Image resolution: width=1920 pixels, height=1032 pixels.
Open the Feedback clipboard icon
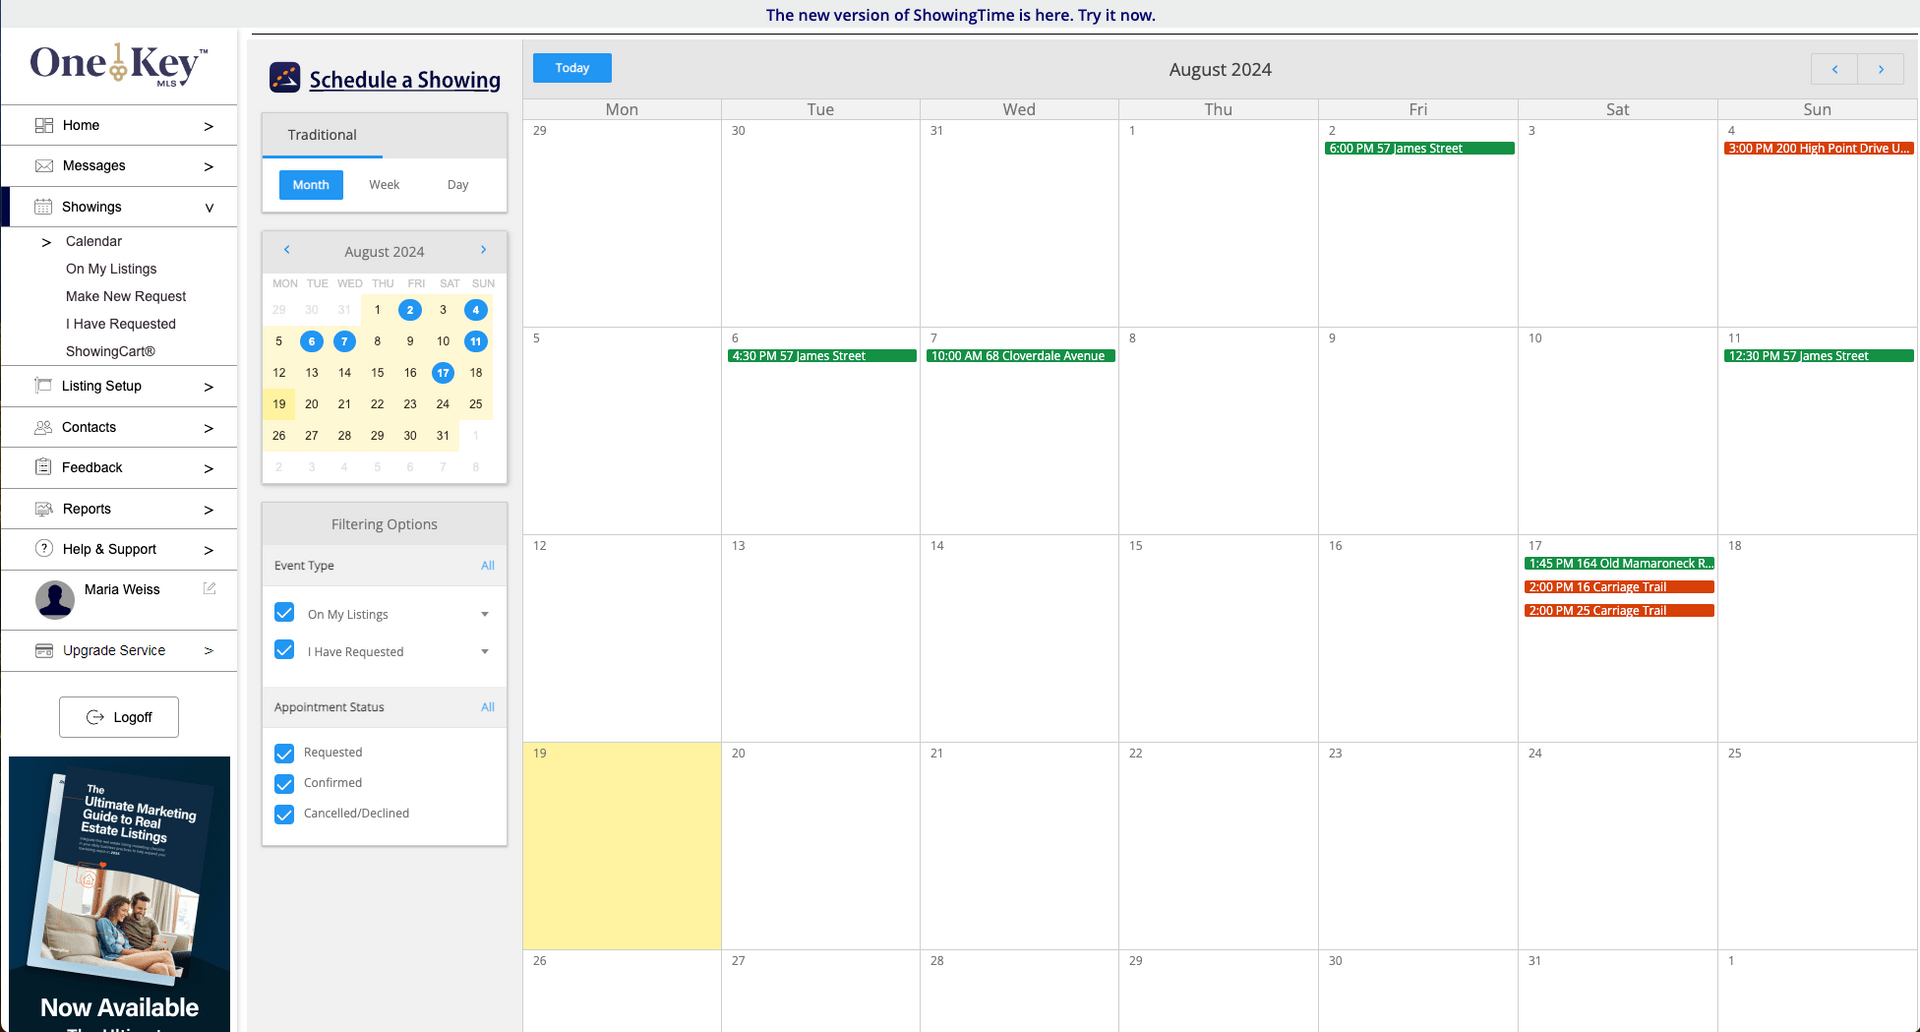(x=44, y=467)
